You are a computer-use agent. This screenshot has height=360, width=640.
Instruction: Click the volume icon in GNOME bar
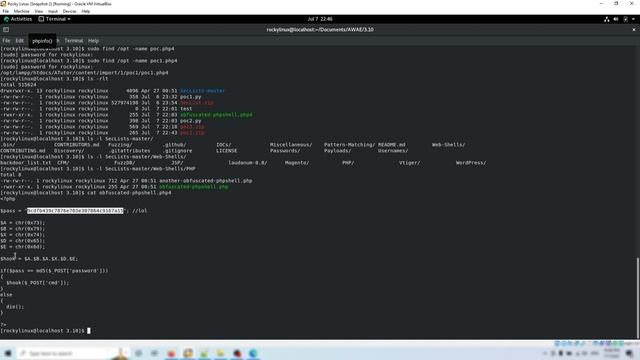(616, 19)
